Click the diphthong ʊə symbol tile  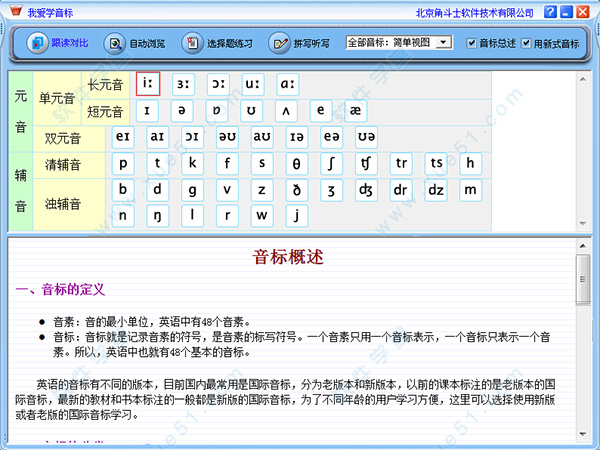pyautogui.click(x=366, y=137)
